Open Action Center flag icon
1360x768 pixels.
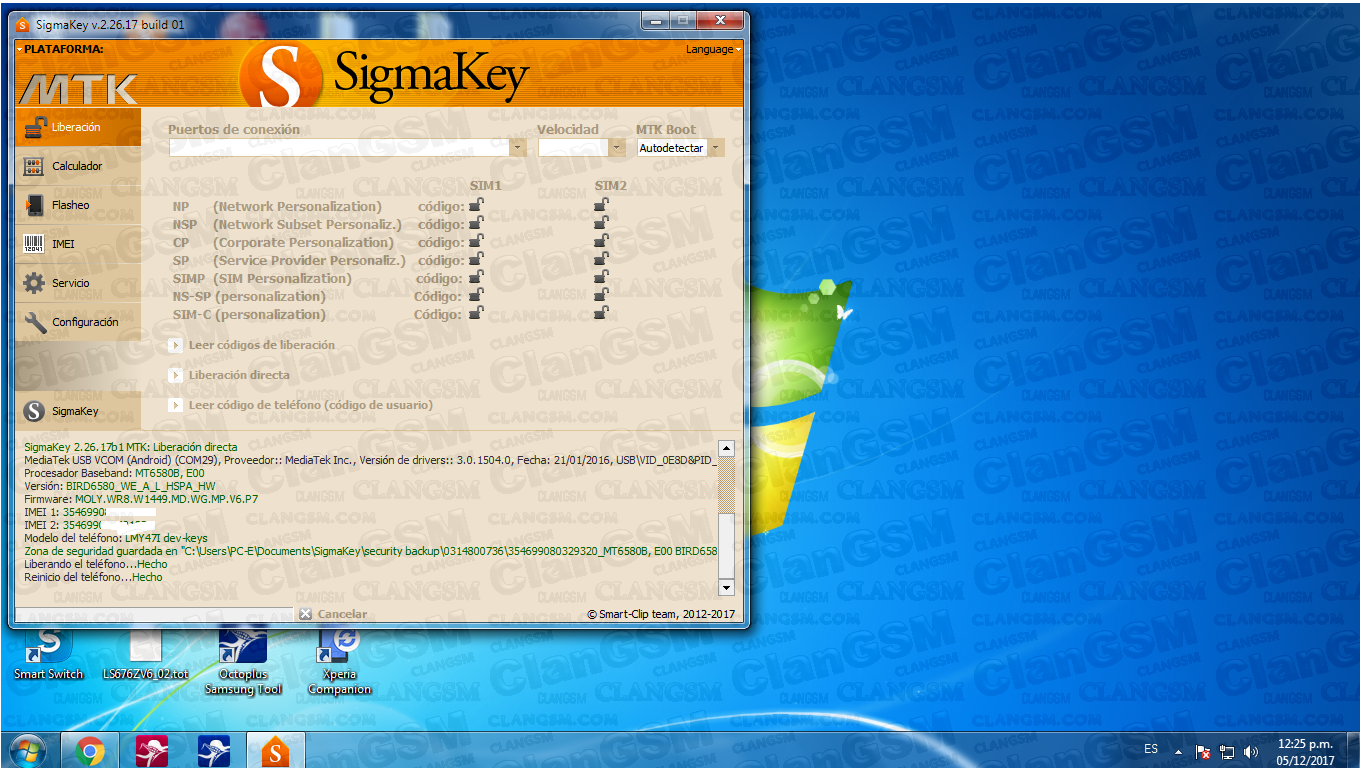1204,751
